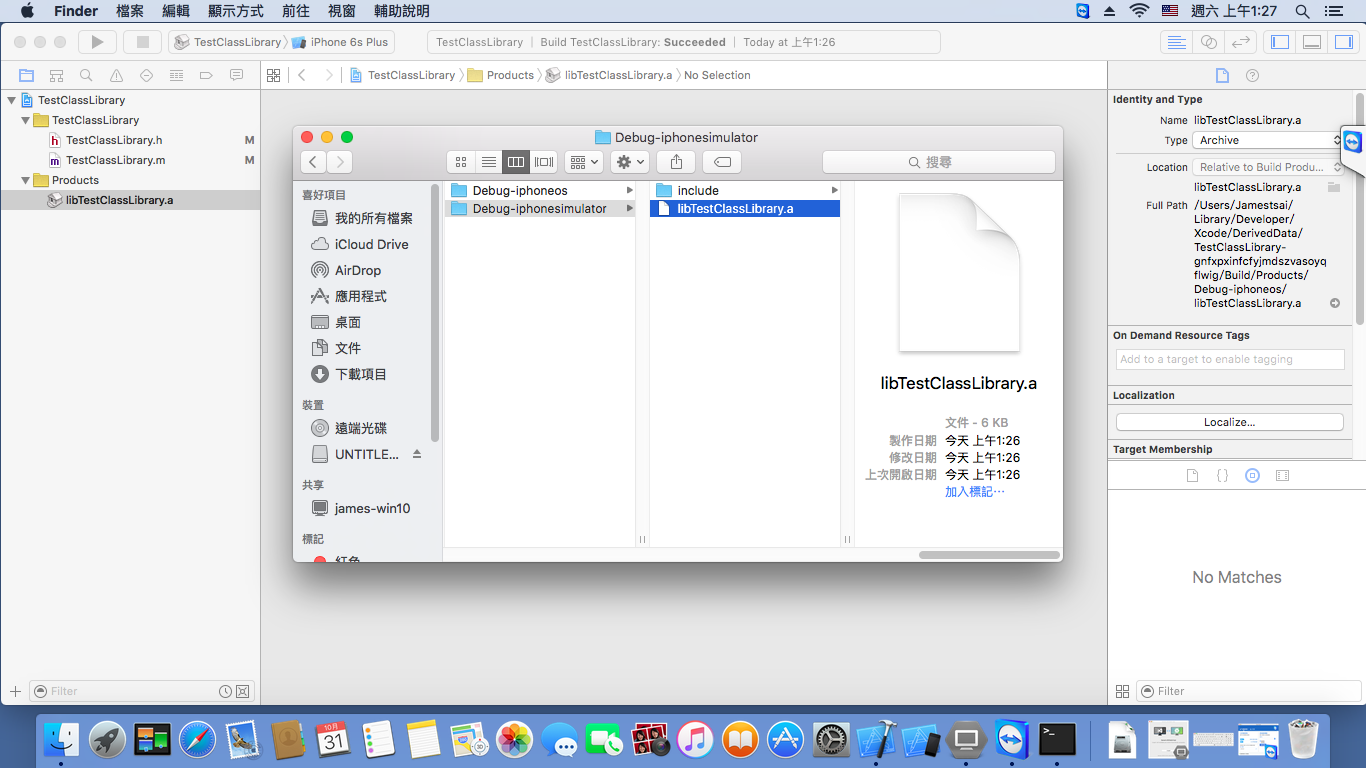1366x768 pixels.
Task: Open the Issue navigator warning icon
Action: pos(116,75)
